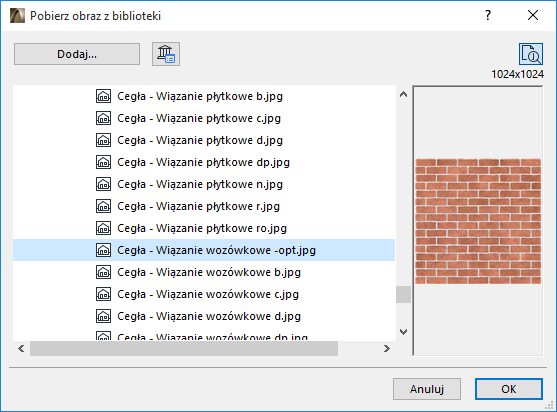Click icon beside Wiązanie wozówkowe d.jpg
Image resolution: width=557 pixels, height=412 pixels.
coord(103,316)
